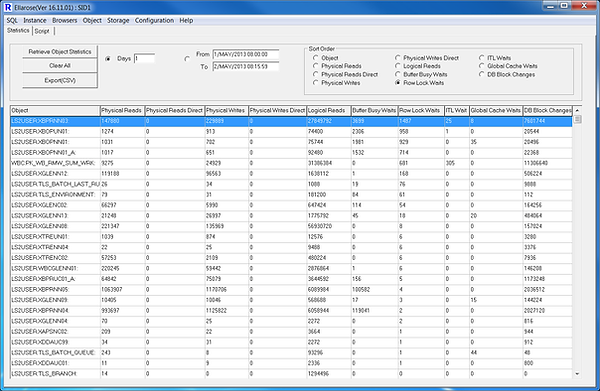The height and width of the screenshot is (391, 600).
Task: Open the Instance menu
Action: point(35,20)
